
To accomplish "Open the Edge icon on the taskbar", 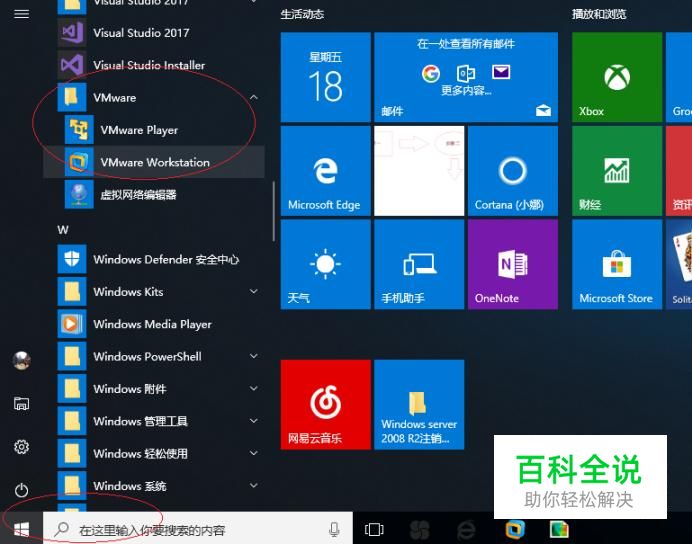I will coord(466,529).
